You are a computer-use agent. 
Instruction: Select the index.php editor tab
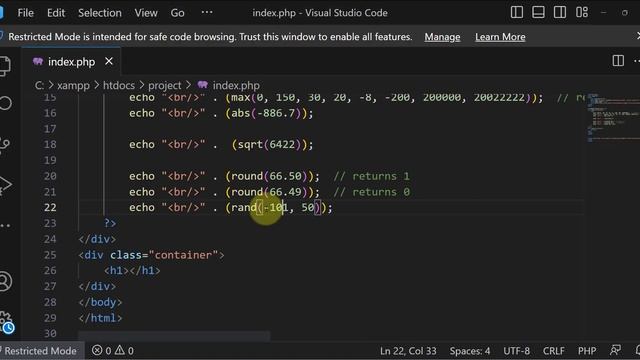pyautogui.click(x=71, y=62)
